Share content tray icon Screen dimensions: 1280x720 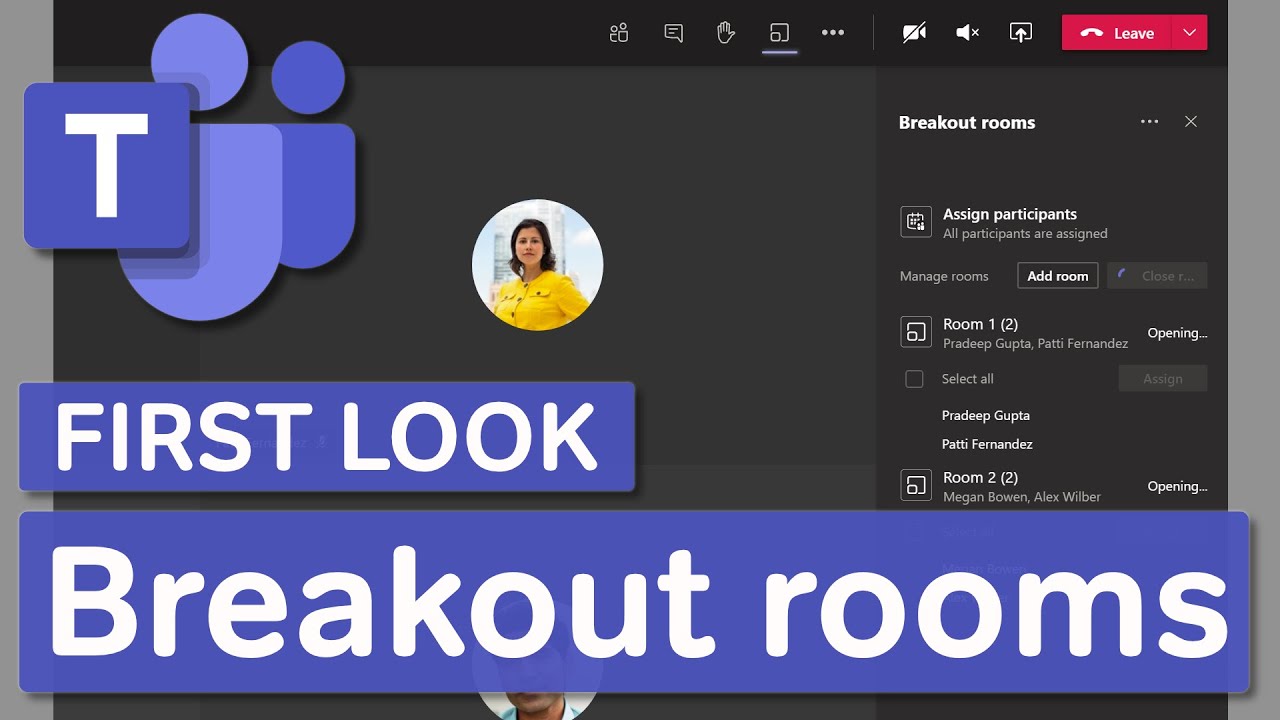[1020, 33]
